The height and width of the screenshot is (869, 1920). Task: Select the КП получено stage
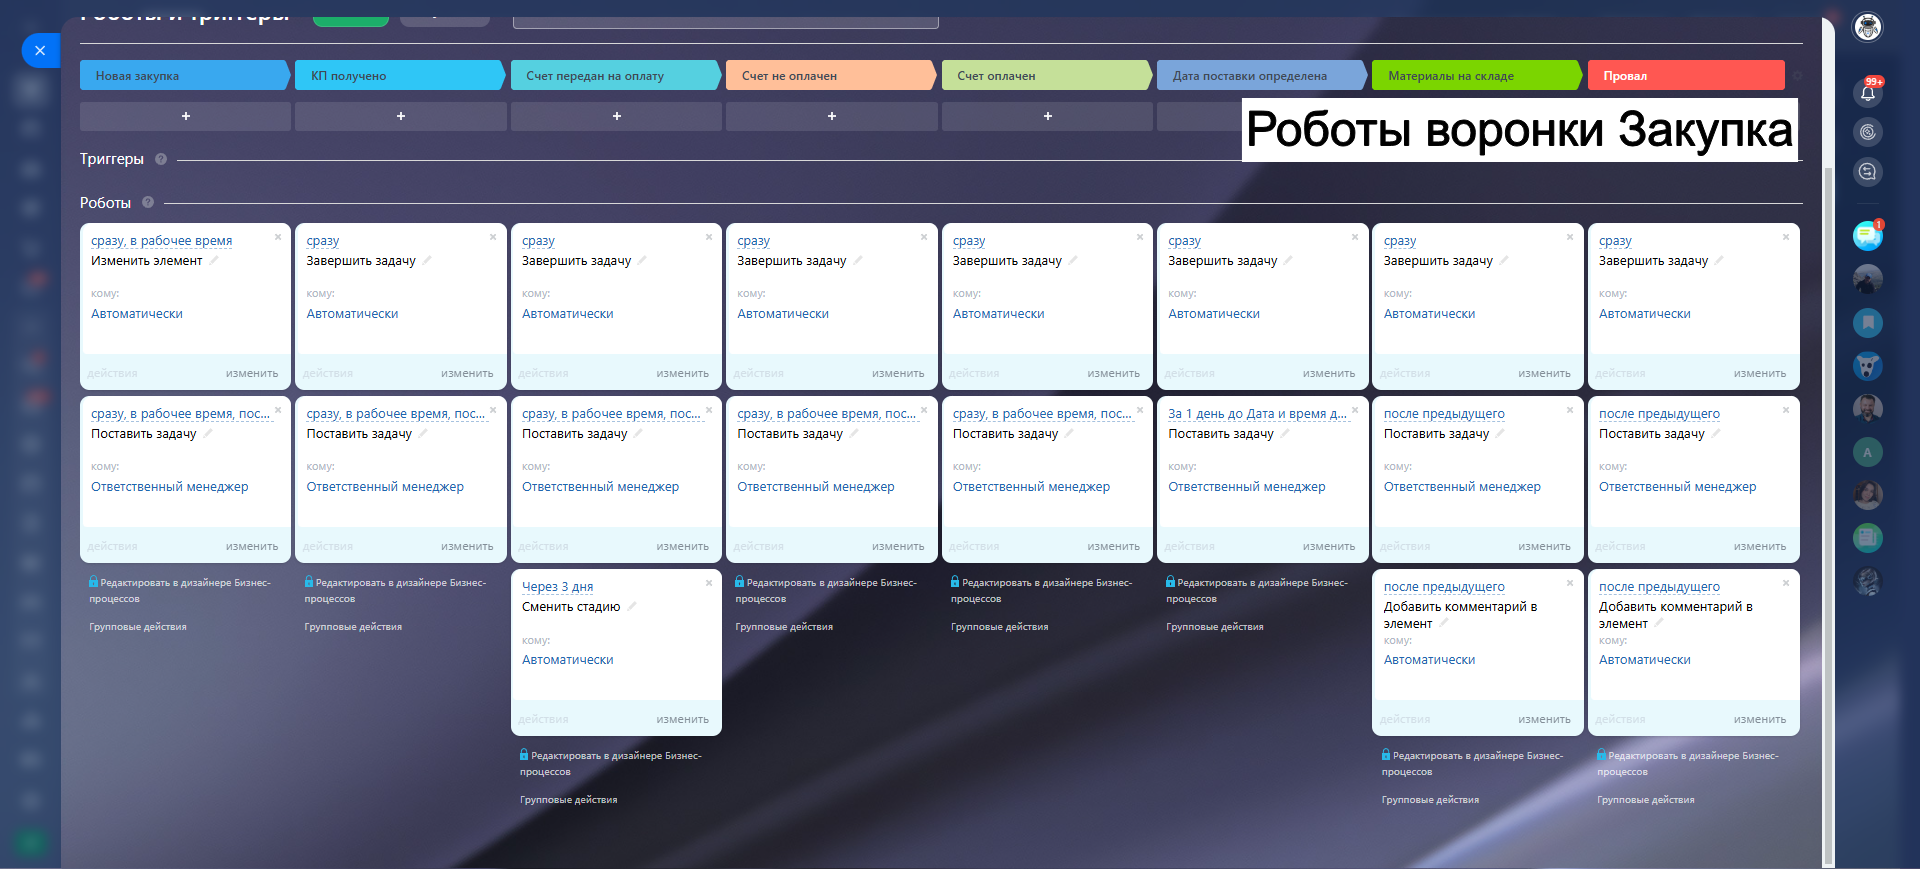pos(400,75)
